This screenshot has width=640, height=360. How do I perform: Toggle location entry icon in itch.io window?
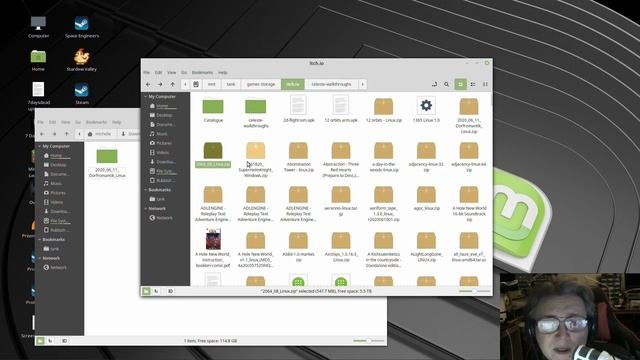(x=434, y=84)
